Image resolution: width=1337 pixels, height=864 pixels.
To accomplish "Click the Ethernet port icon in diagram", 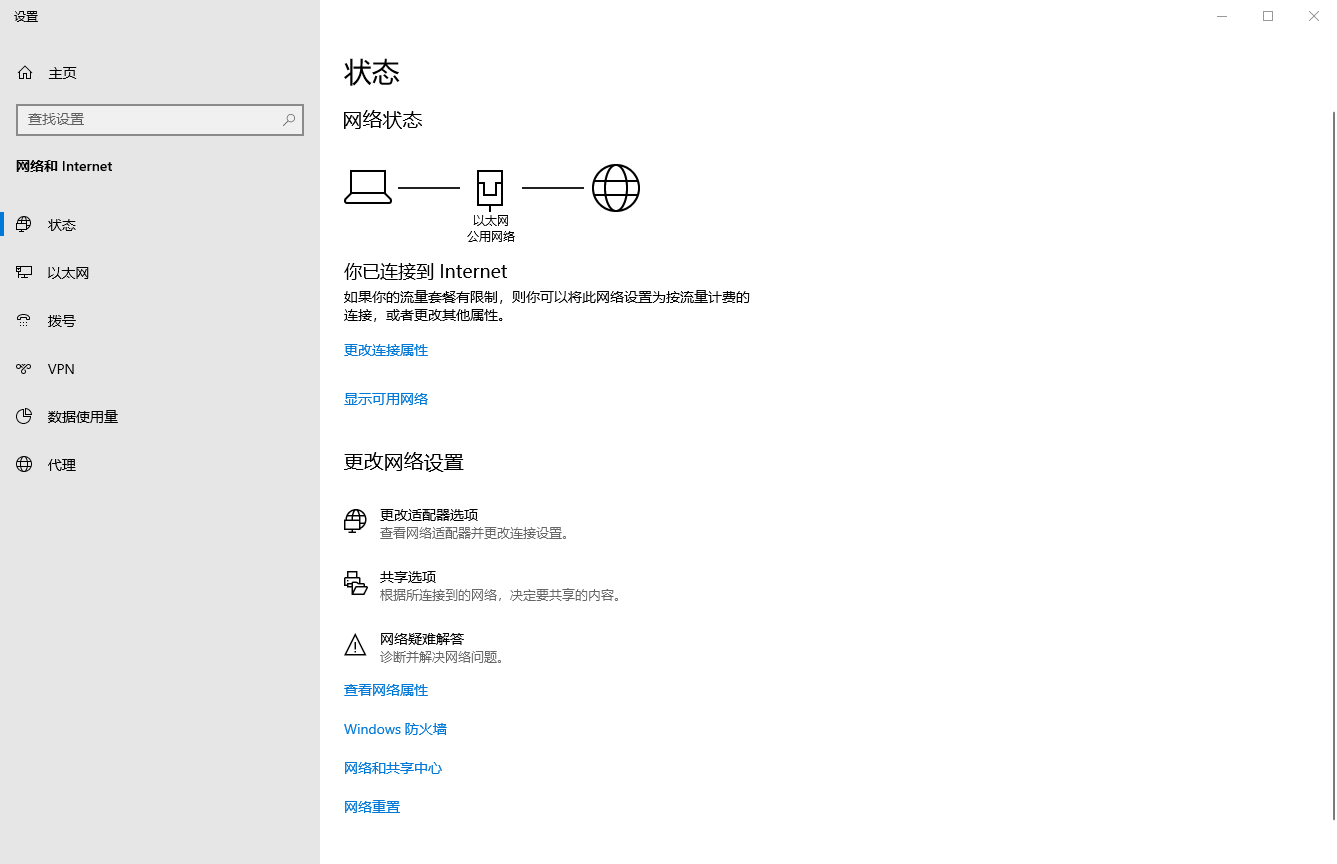I will [x=490, y=189].
